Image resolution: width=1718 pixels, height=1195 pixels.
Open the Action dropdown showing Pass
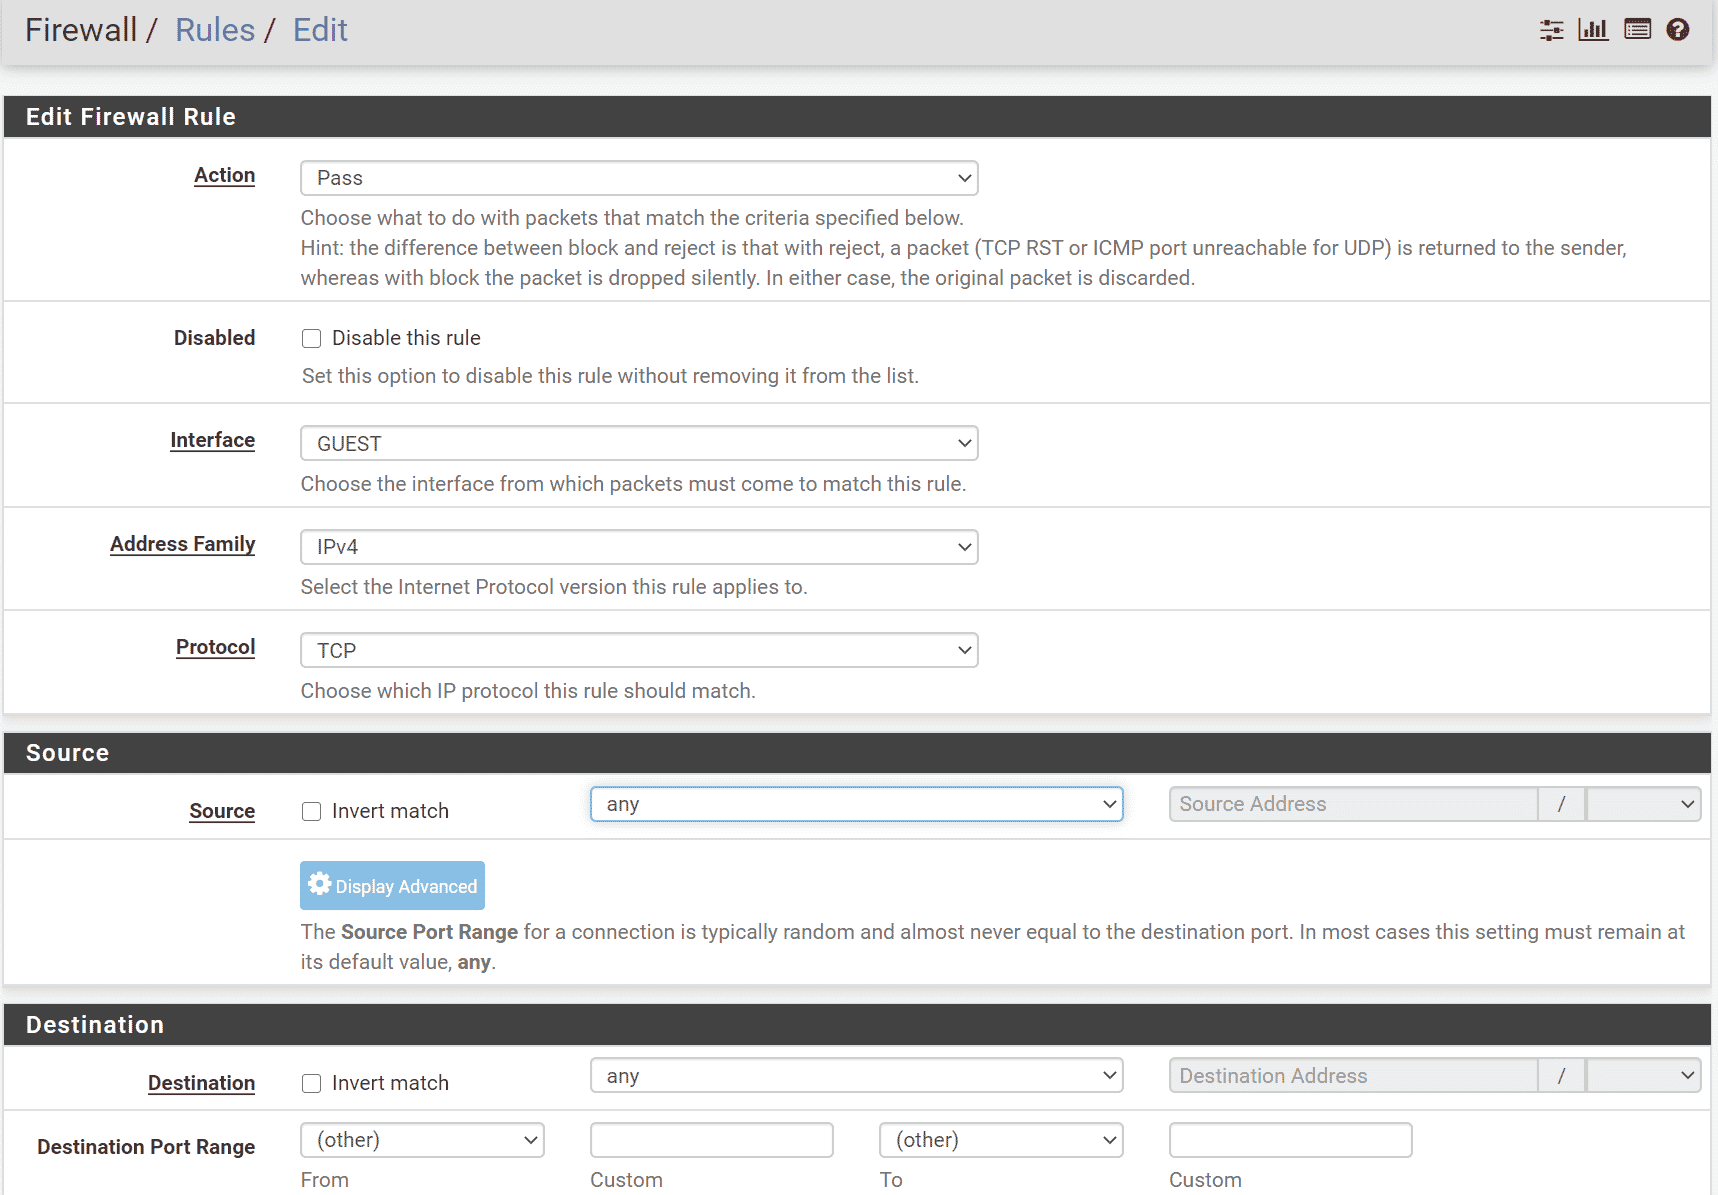point(639,178)
